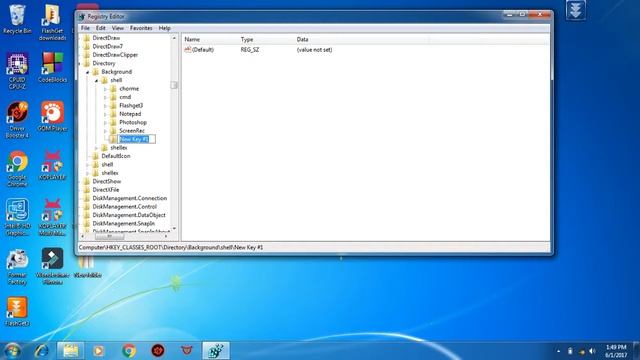The width and height of the screenshot is (640, 360).
Task: Open the Windows Start menu orb
Action: [12, 351]
